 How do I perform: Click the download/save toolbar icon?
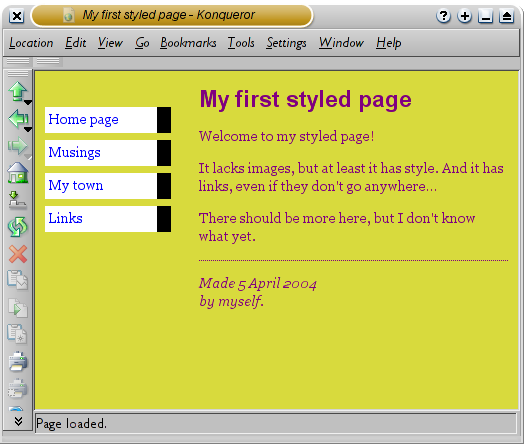pyautogui.click(x=17, y=200)
